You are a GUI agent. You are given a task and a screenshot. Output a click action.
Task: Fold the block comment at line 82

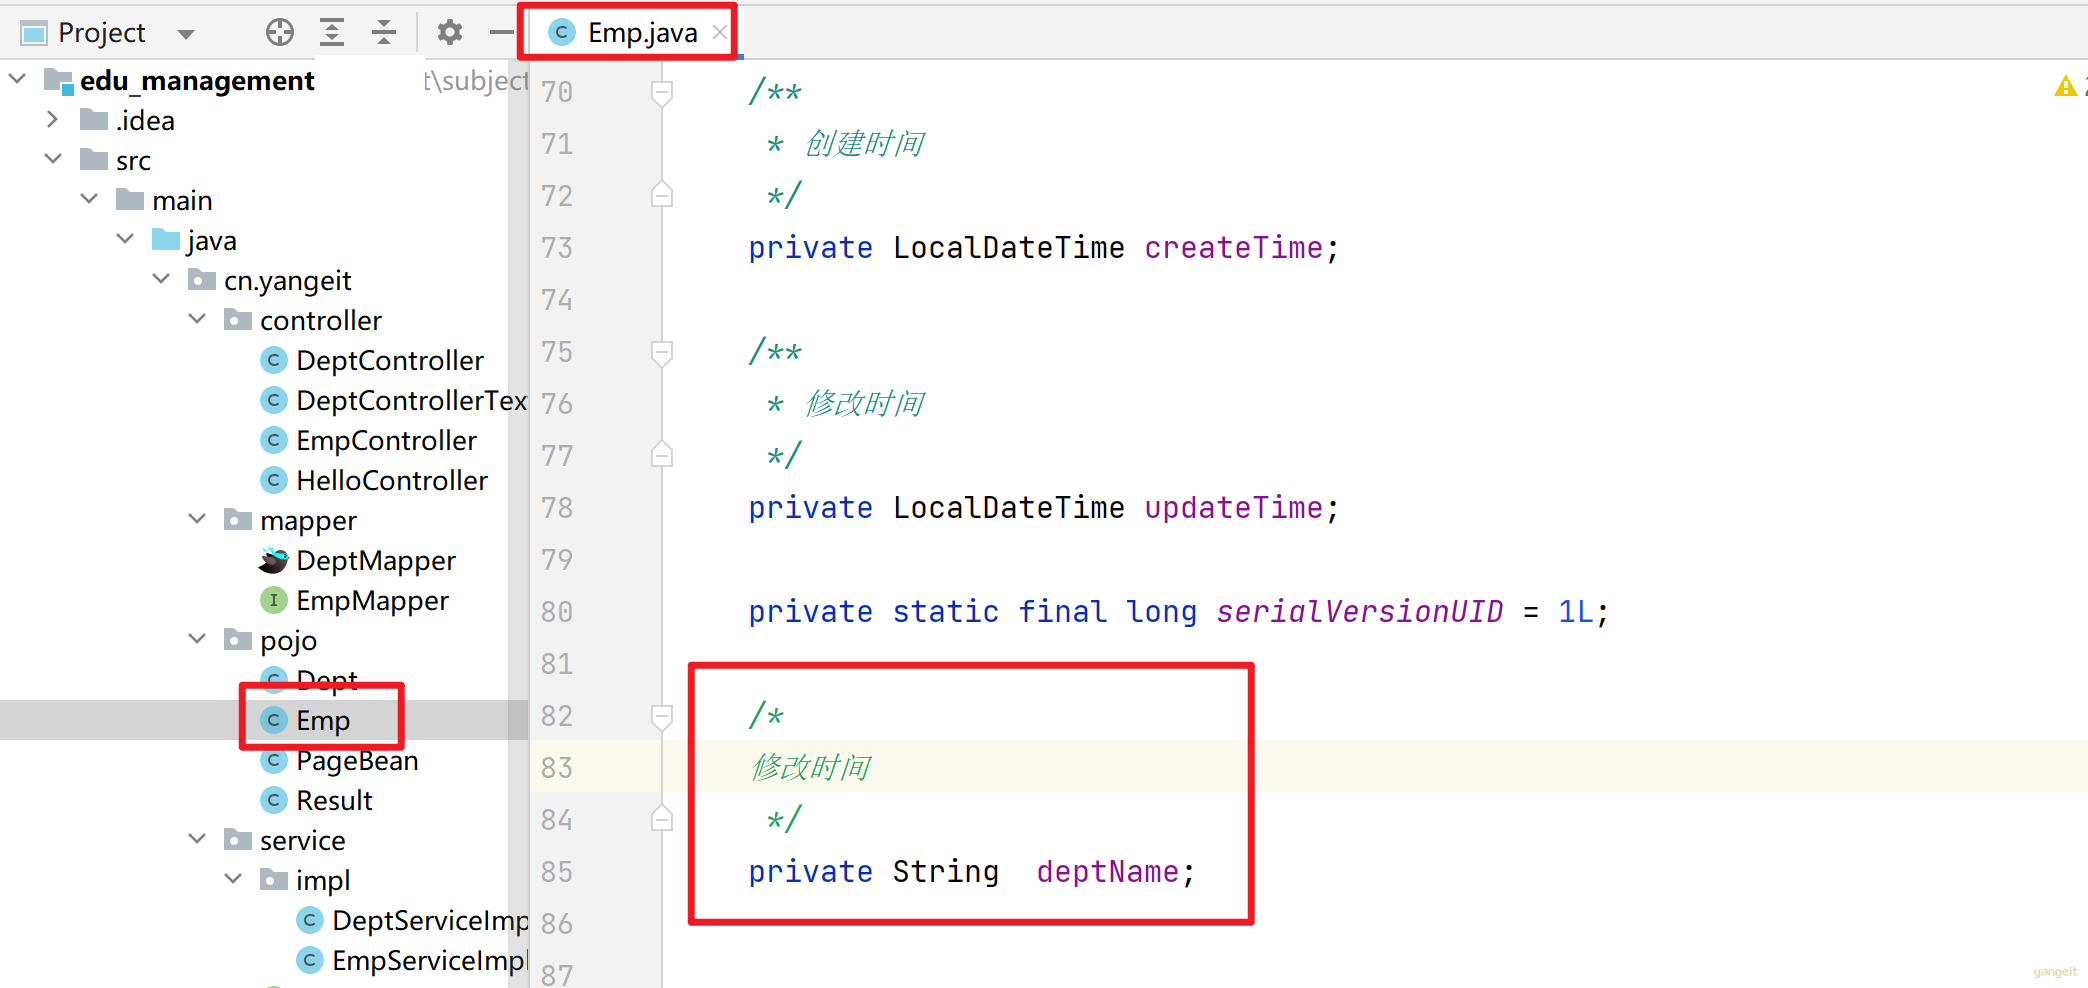pyautogui.click(x=662, y=717)
